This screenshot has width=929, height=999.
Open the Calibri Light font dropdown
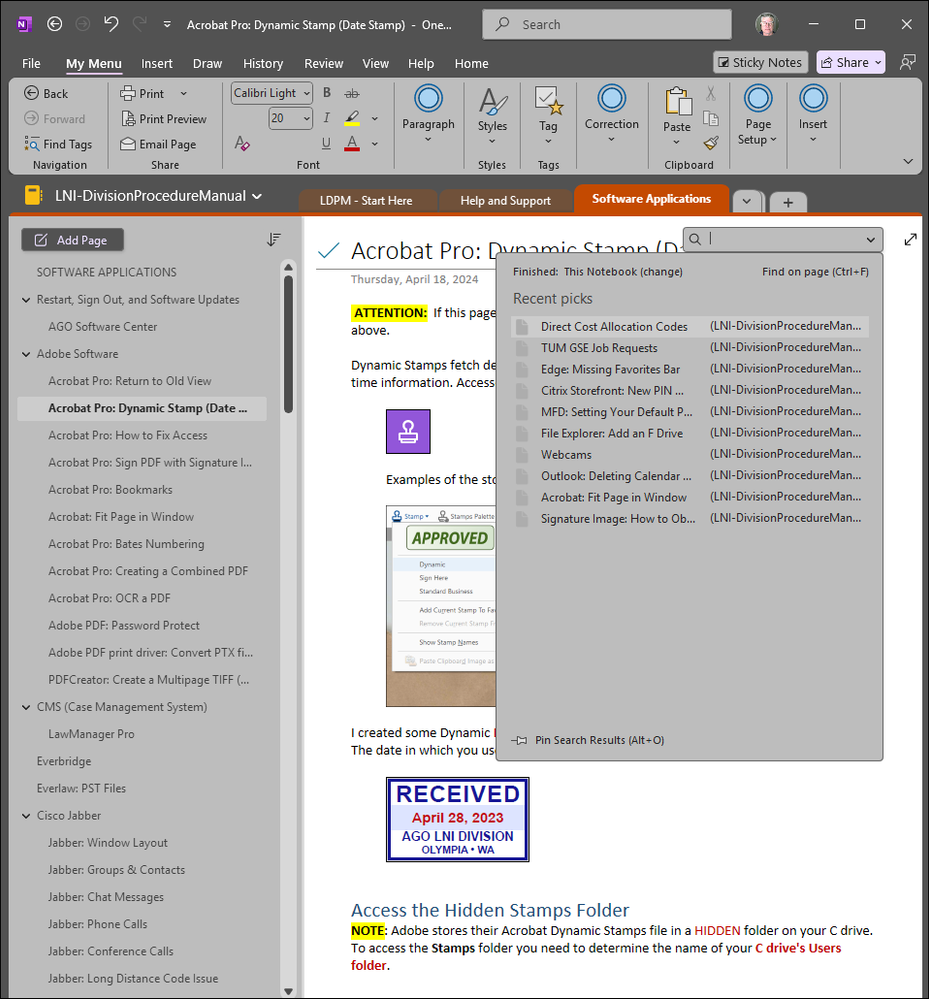[x=306, y=93]
